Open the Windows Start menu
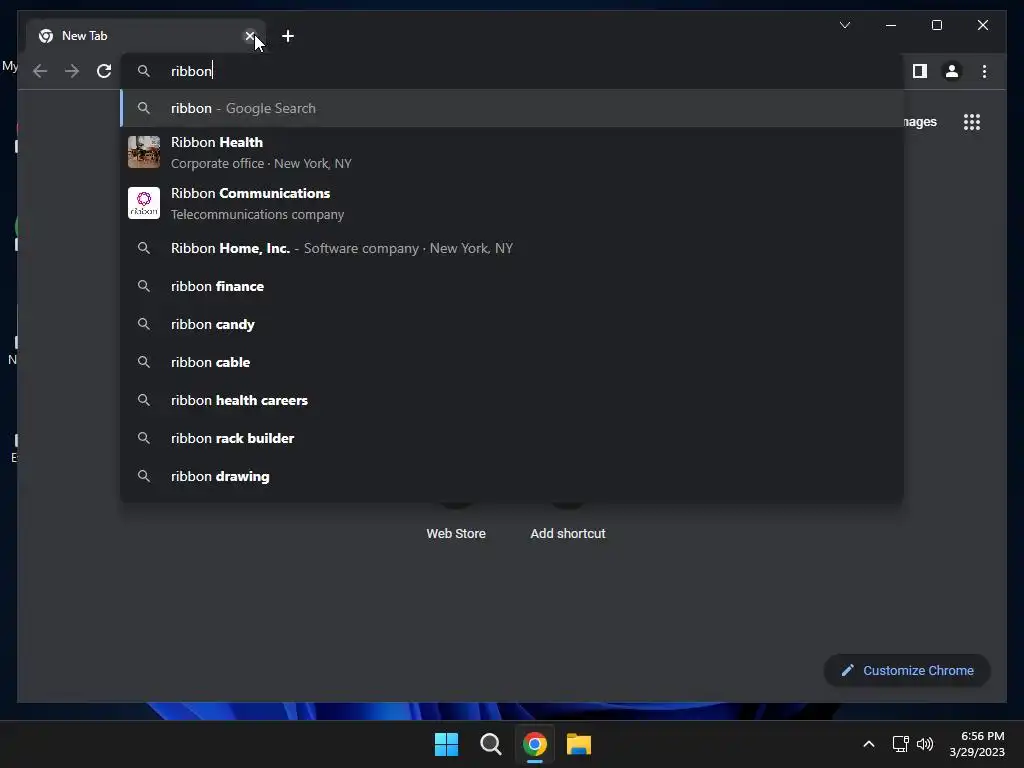 447,744
